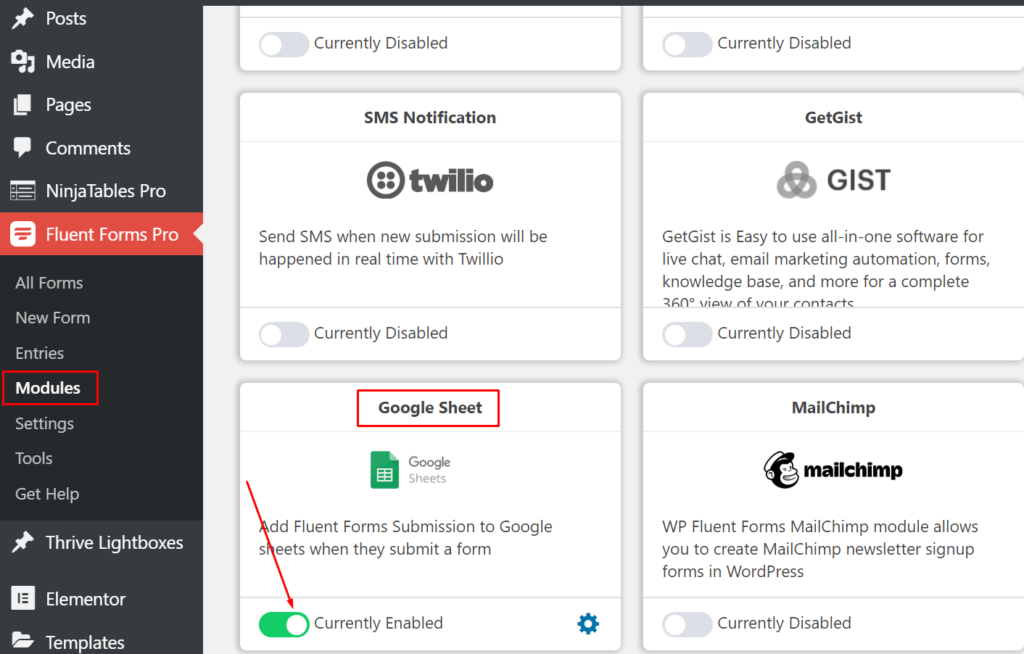1024x654 pixels.
Task: Open the Tools submenu item
Action: [x=34, y=459]
